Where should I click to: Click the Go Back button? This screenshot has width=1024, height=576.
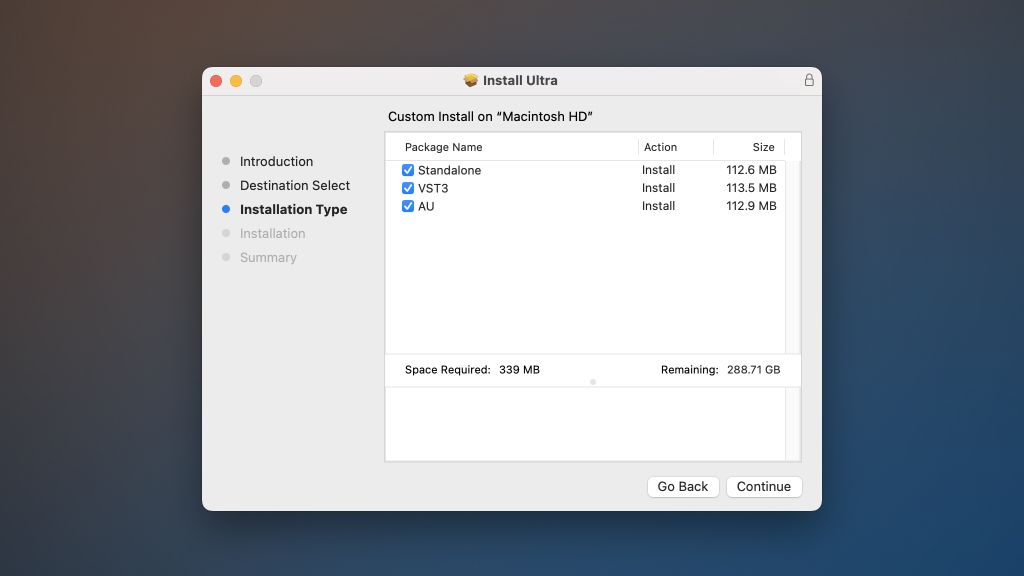(x=682, y=487)
